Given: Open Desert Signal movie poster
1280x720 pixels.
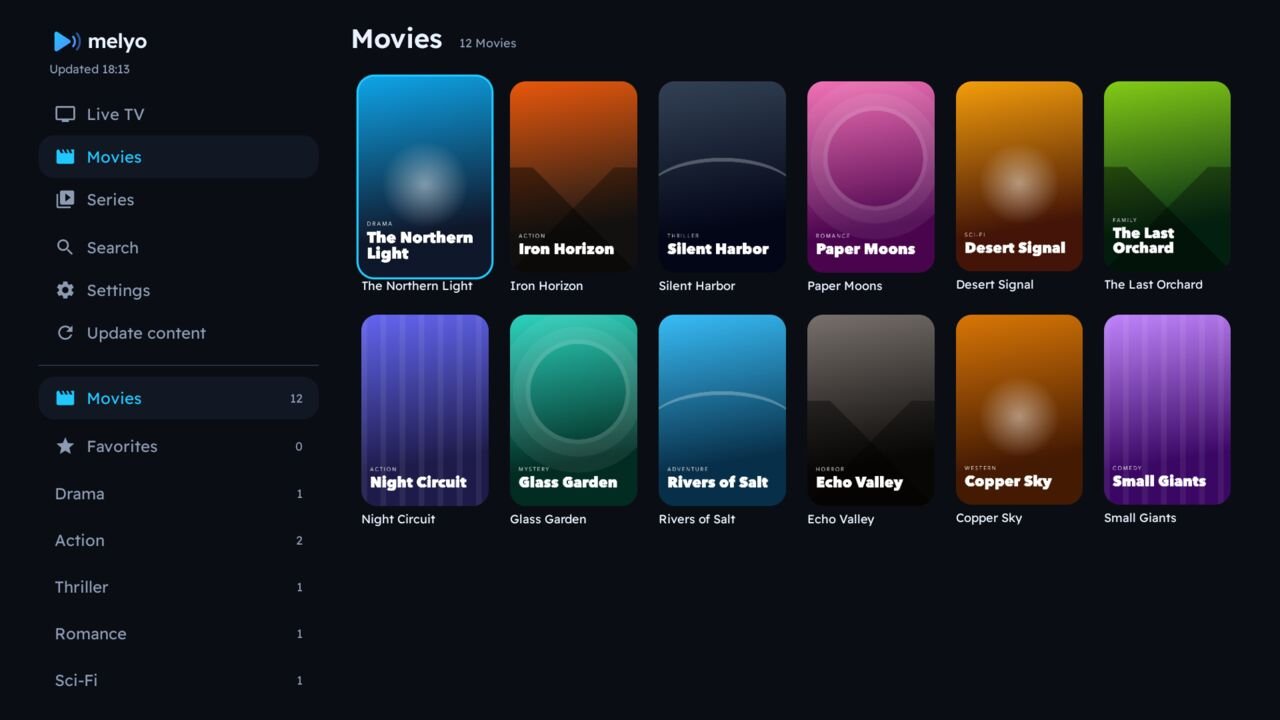Looking at the screenshot, I should tap(1019, 176).
